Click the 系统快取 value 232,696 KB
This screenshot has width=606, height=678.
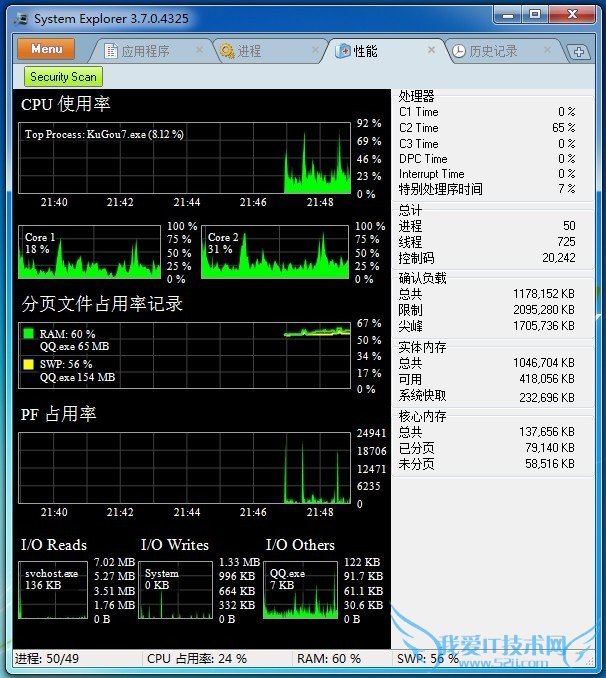pos(547,397)
